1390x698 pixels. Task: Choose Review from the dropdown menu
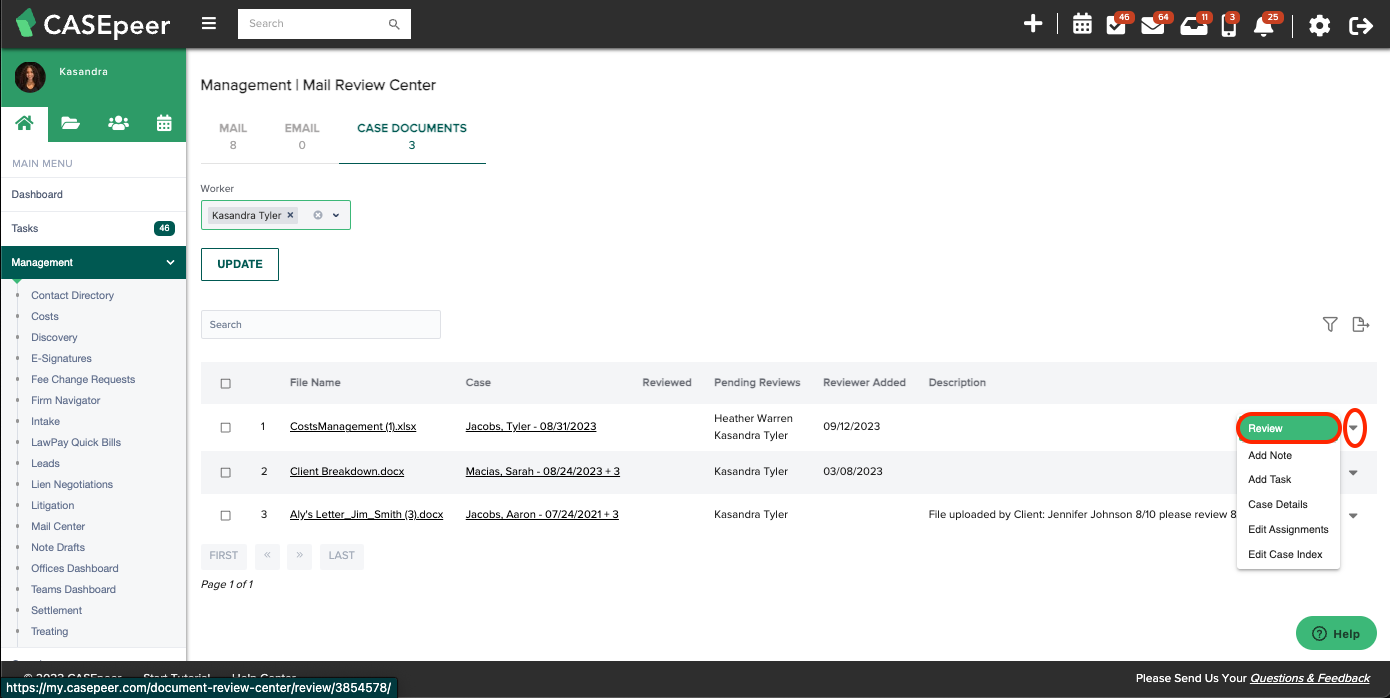tap(1288, 428)
